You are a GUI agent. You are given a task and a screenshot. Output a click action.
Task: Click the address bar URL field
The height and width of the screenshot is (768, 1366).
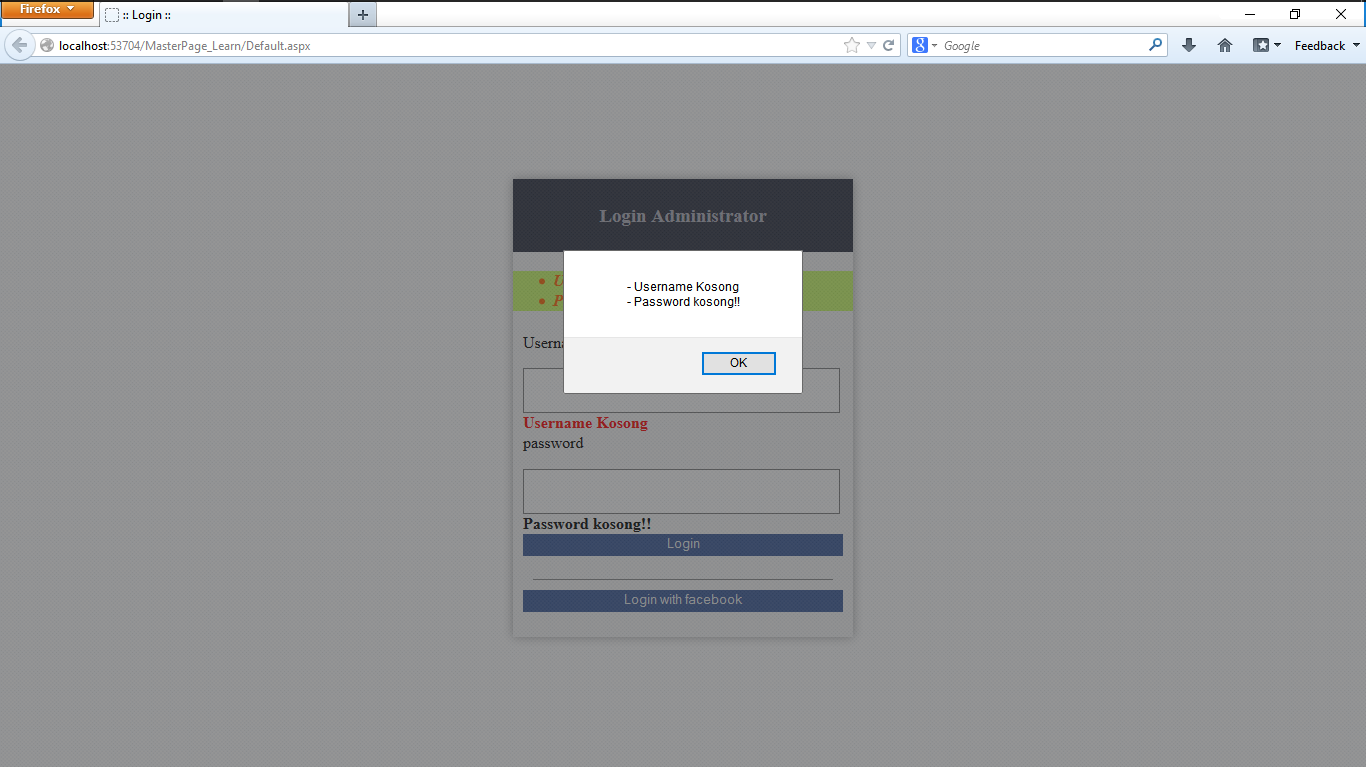point(400,44)
